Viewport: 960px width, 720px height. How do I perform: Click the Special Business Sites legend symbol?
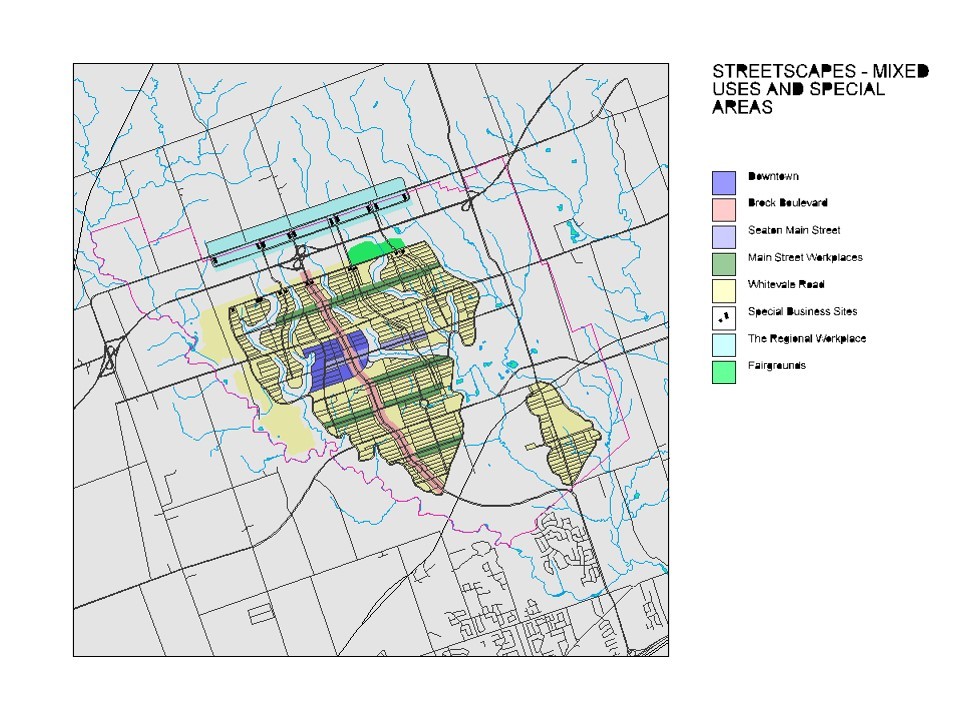coord(724,318)
